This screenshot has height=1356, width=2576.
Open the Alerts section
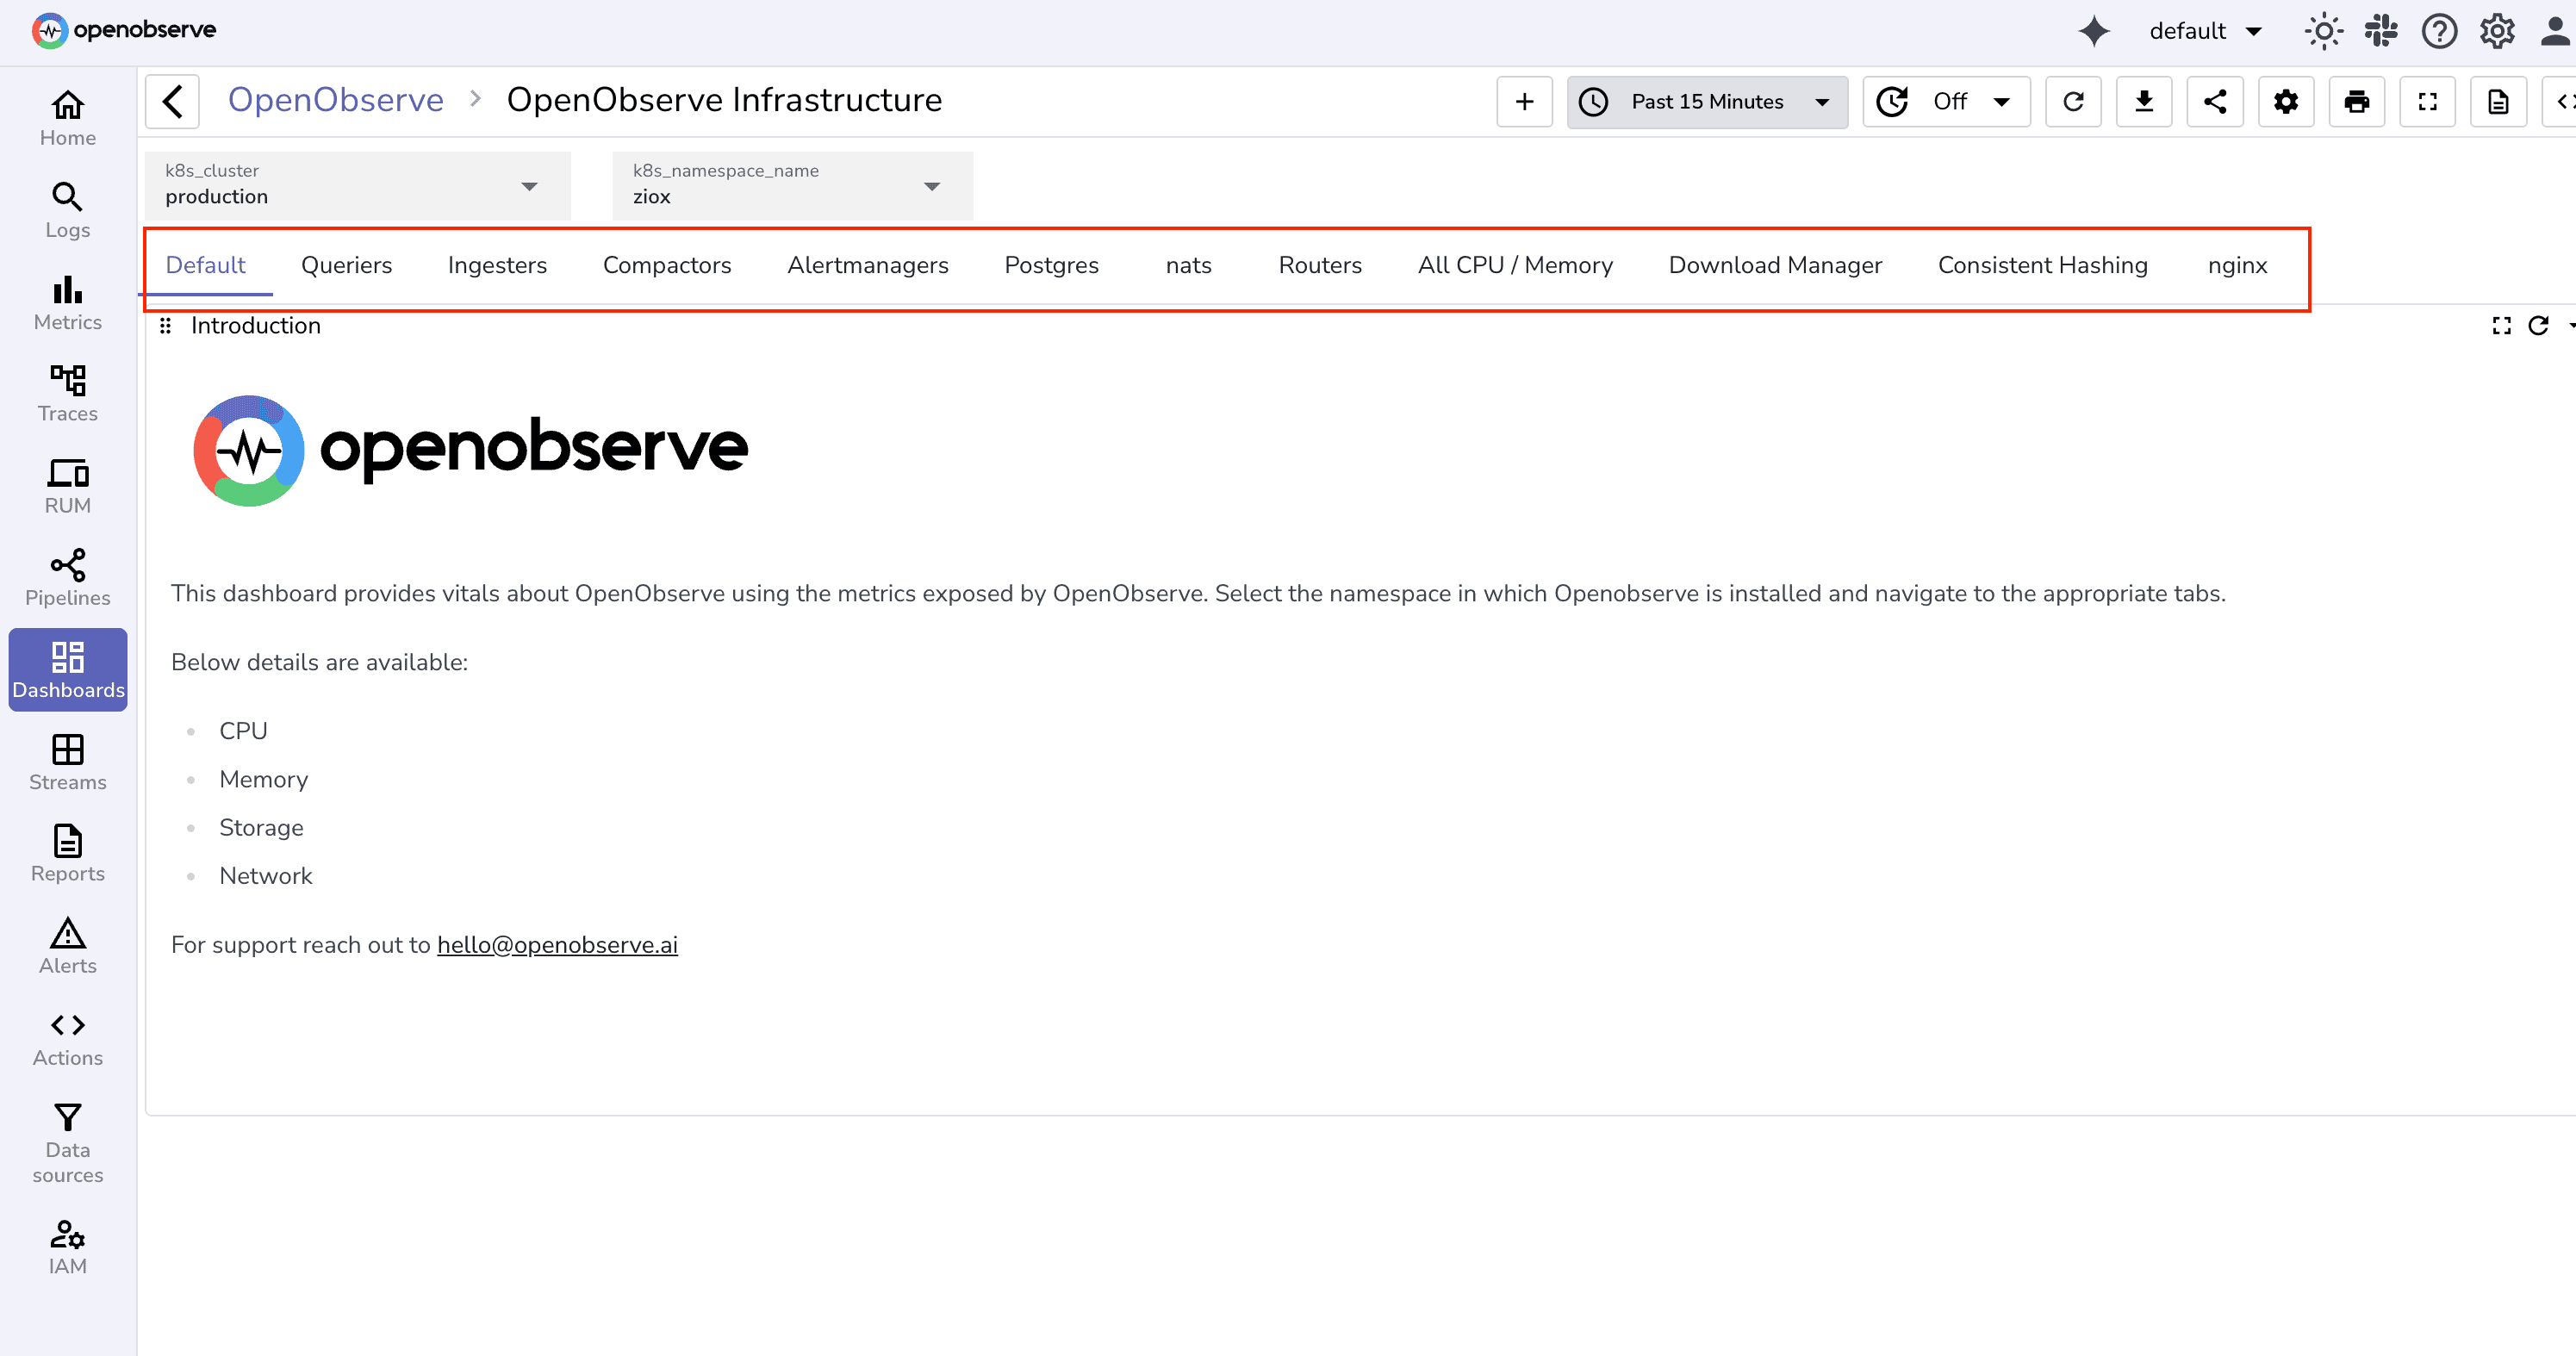(67, 945)
